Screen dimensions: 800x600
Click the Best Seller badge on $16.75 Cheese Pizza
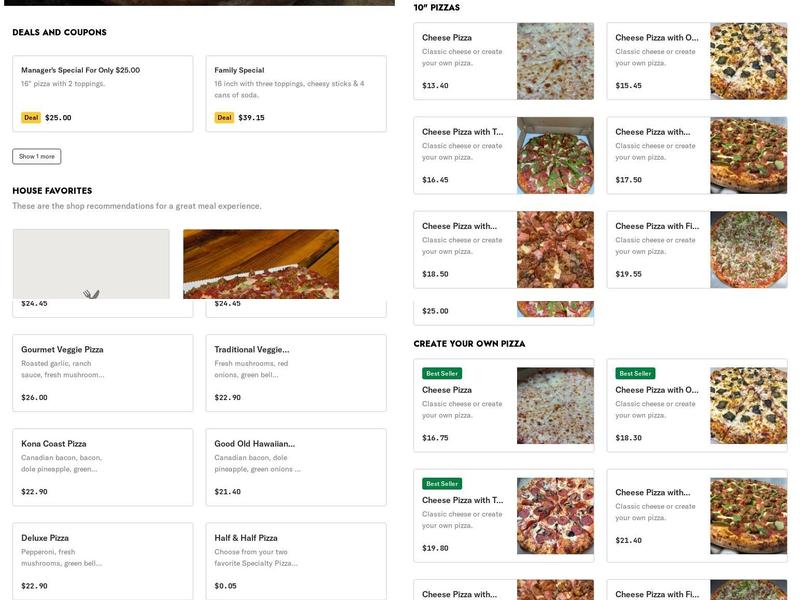pyautogui.click(x=441, y=371)
